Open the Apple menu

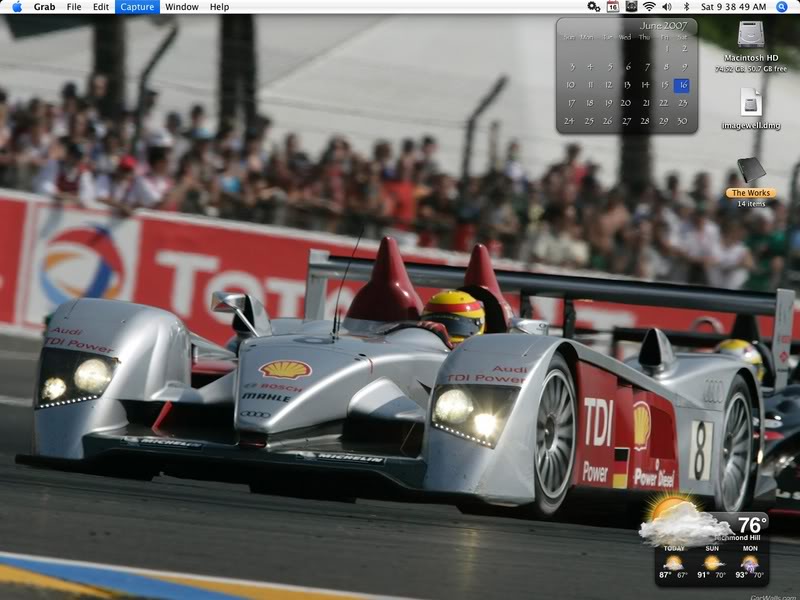click(x=17, y=7)
